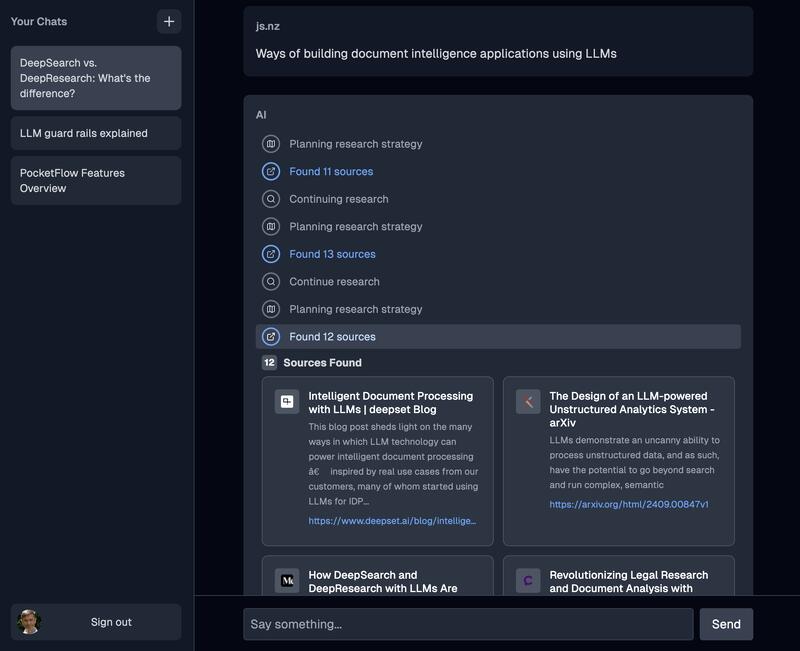Click the map icon above Found 13 sources
This screenshot has height=651, width=800.
pos(271,227)
